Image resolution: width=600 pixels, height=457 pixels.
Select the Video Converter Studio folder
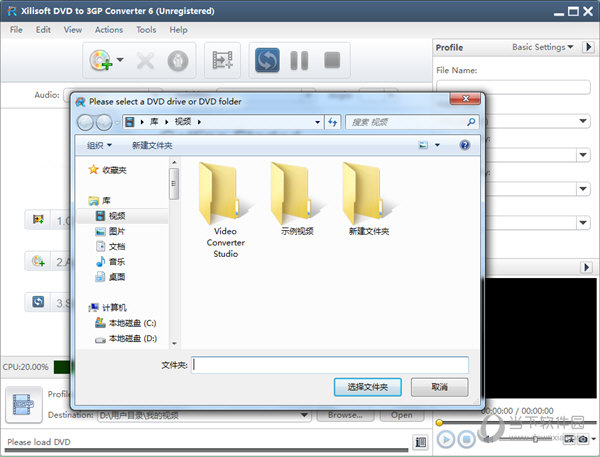pyautogui.click(x=225, y=210)
